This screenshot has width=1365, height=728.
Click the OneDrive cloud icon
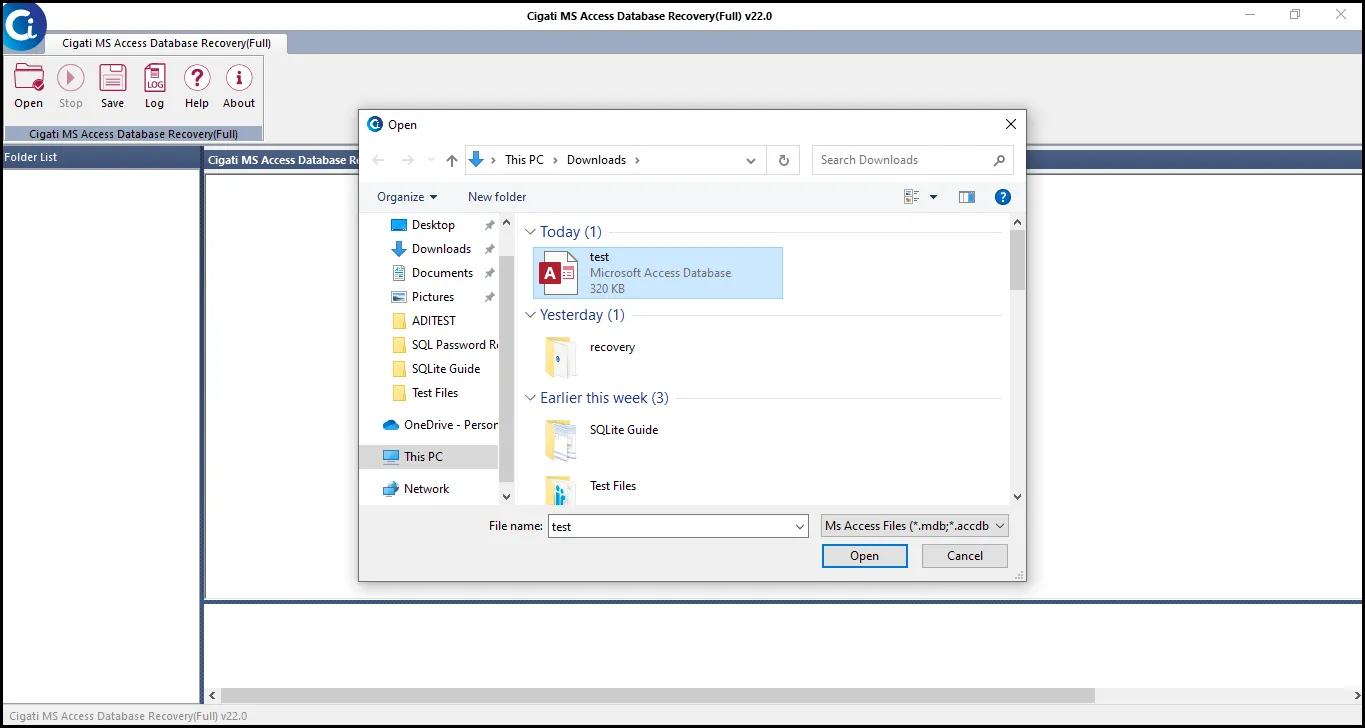tap(391, 425)
